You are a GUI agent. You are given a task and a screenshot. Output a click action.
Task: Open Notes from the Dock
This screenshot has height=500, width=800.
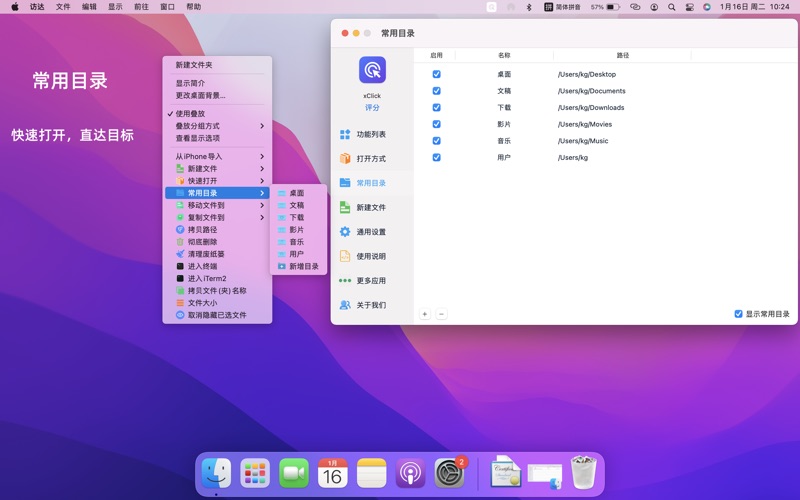[x=371, y=473]
